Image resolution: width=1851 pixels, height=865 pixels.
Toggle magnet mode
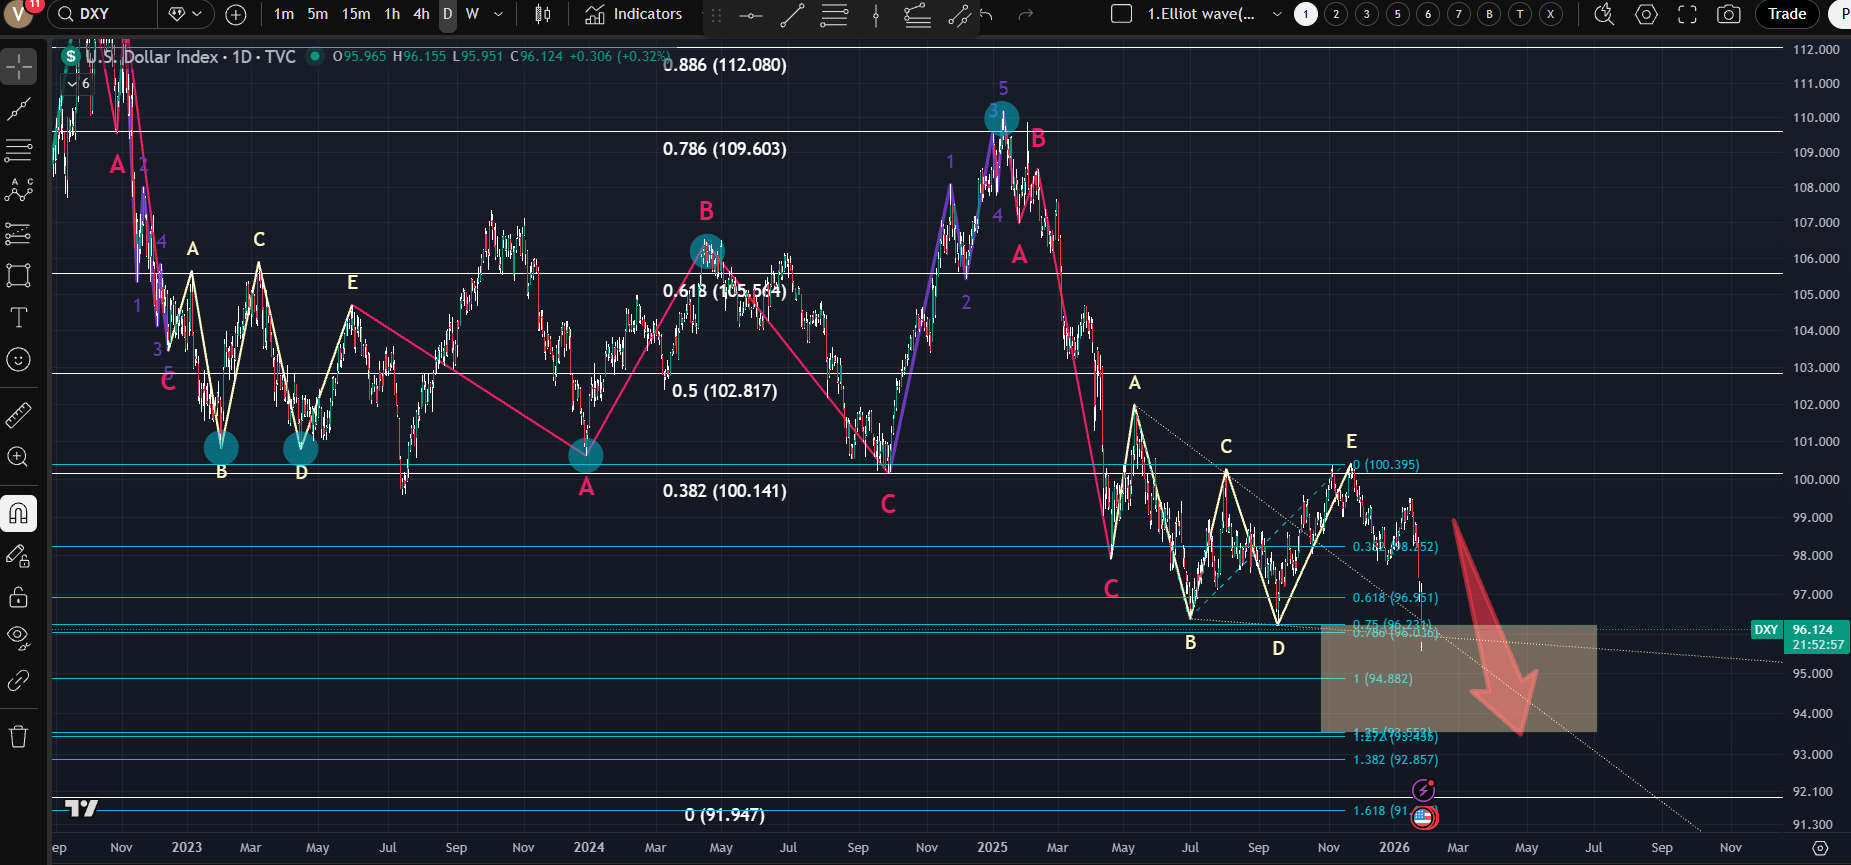[18, 514]
